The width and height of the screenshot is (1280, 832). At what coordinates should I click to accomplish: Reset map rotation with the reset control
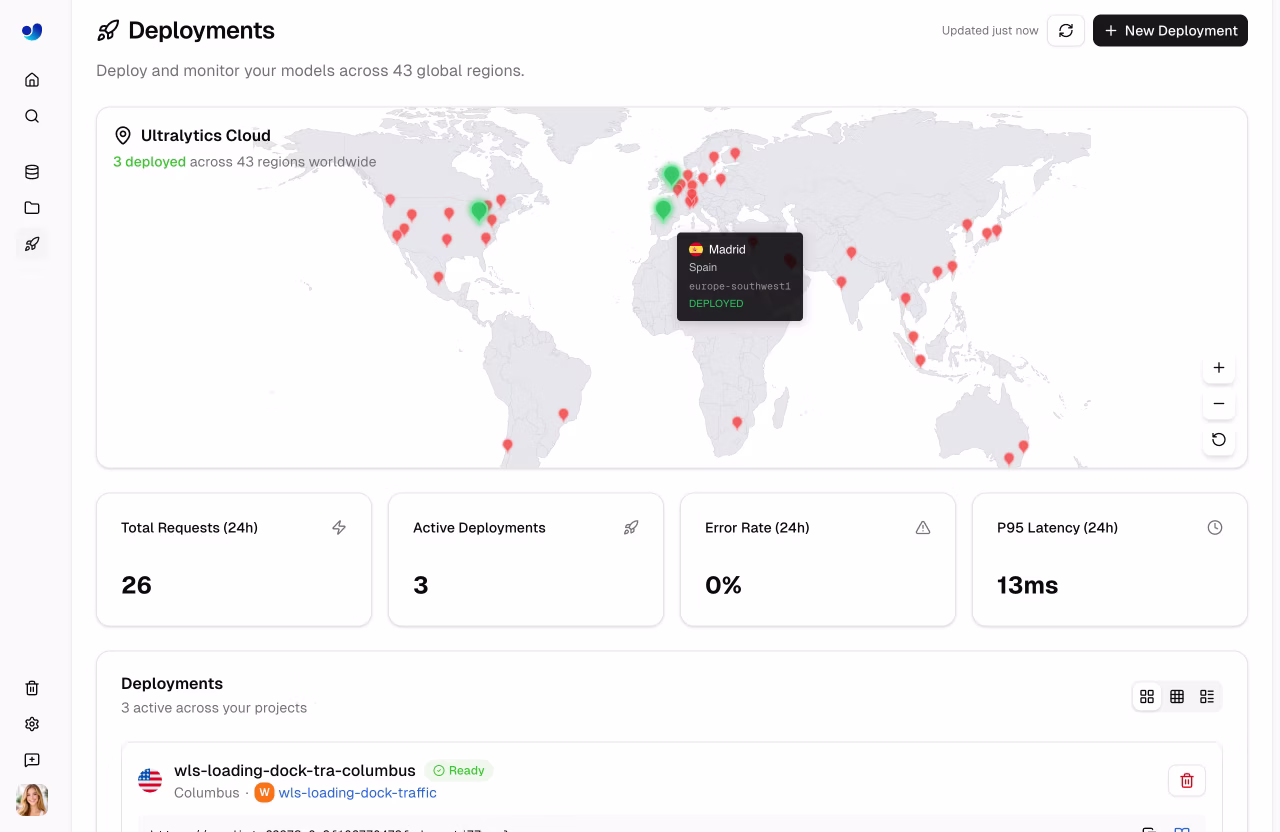click(x=1218, y=439)
